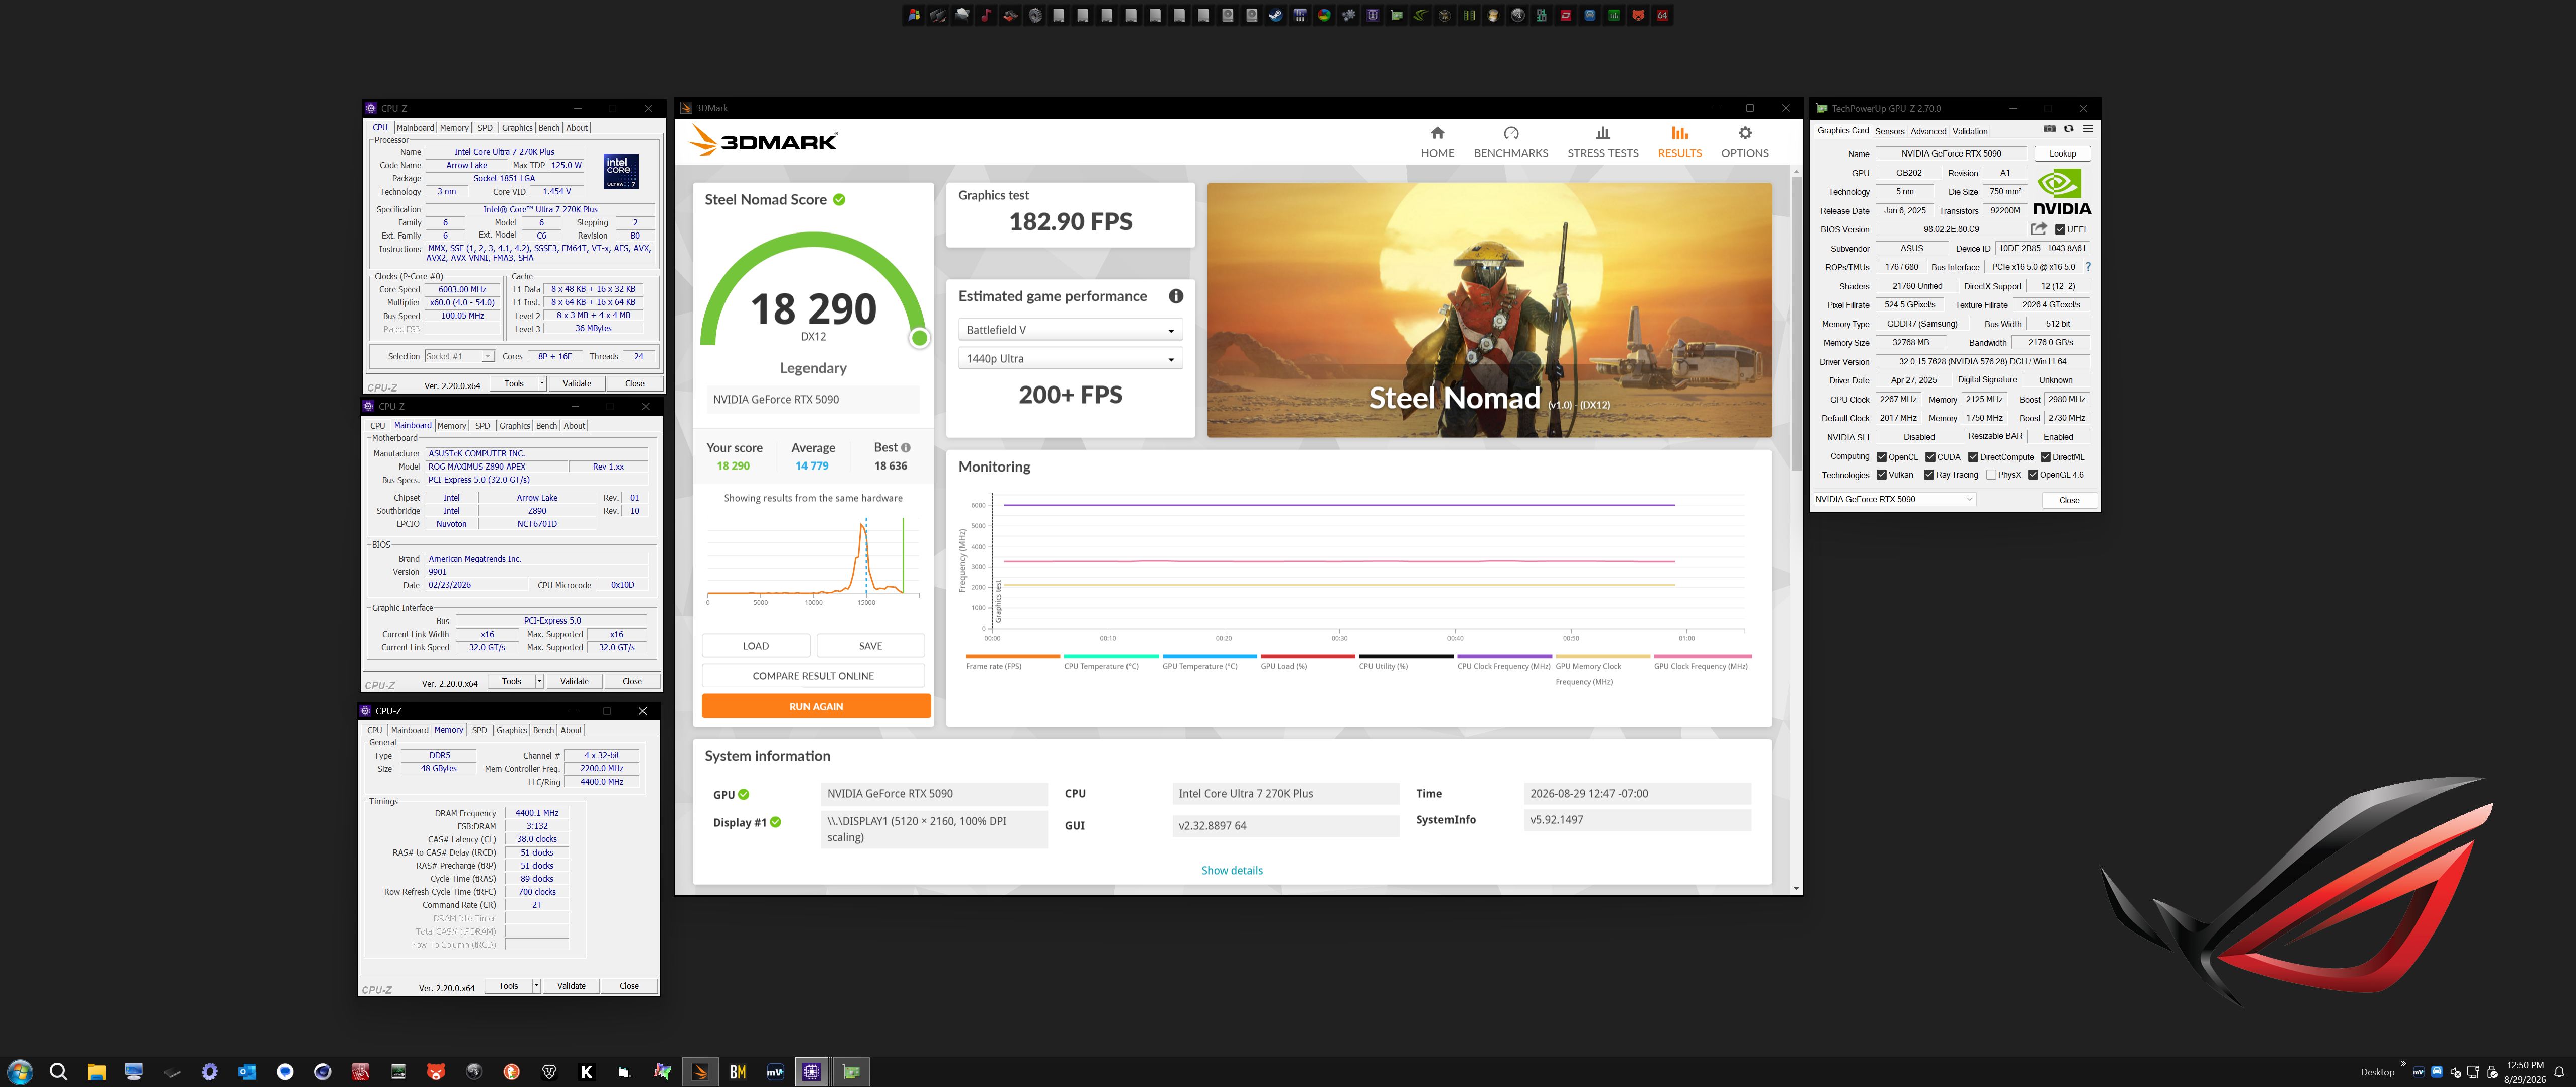Click the green check next to GPU in System information

pos(744,795)
